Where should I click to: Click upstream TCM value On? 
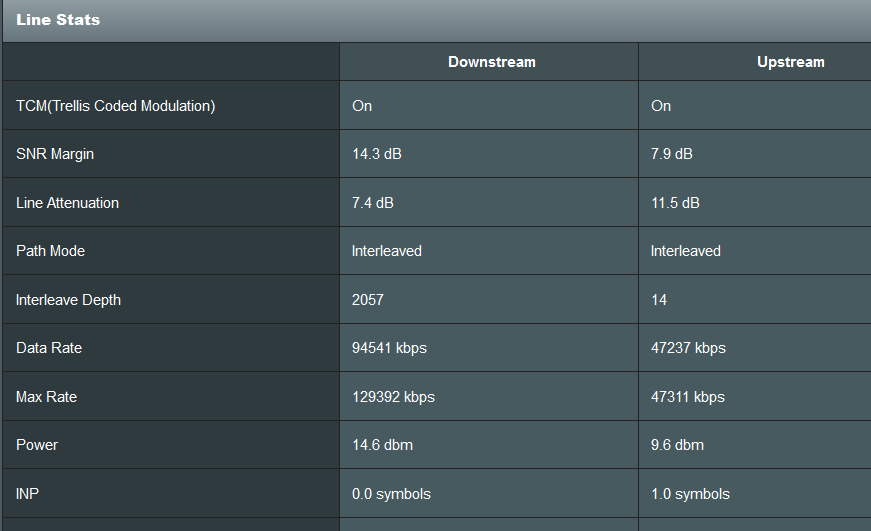pyautogui.click(x=661, y=106)
